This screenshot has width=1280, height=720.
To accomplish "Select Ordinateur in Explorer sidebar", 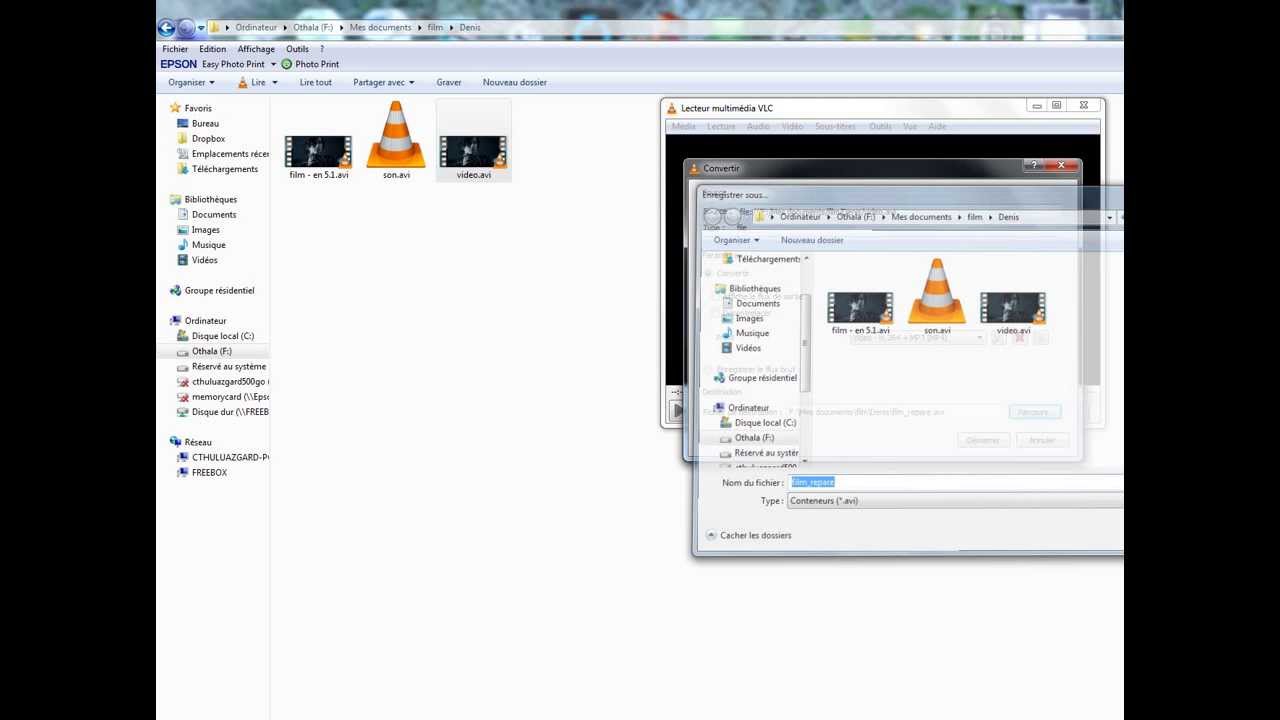I will pyautogui.click(x=198, y=321).
